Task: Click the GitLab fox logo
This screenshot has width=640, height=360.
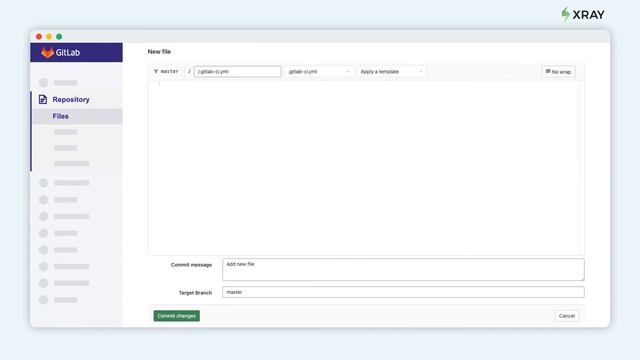Action: pyautogui.click(x=48, y=53)
